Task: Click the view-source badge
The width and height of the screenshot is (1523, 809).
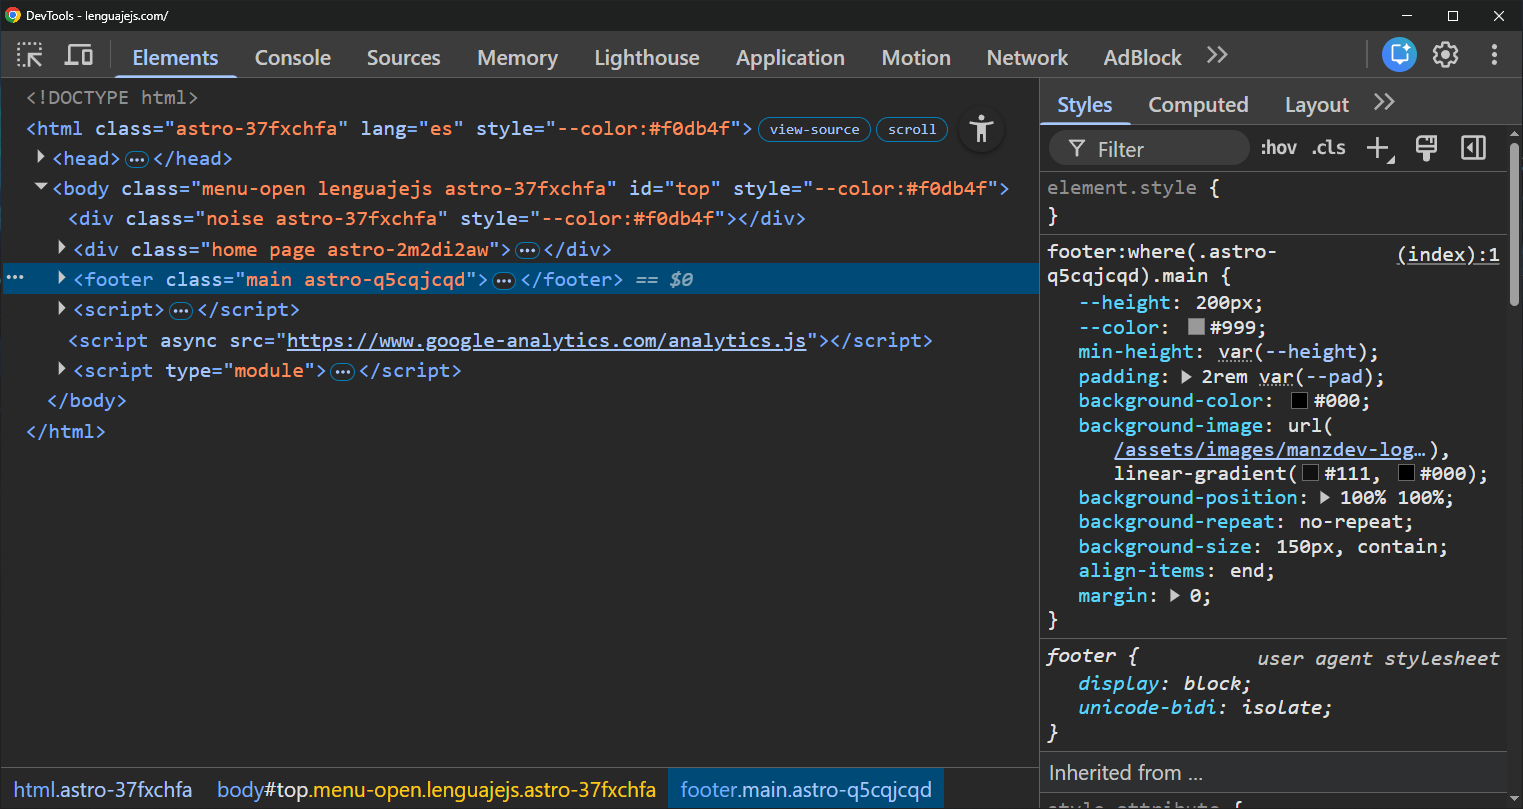Action: [814, 129]
